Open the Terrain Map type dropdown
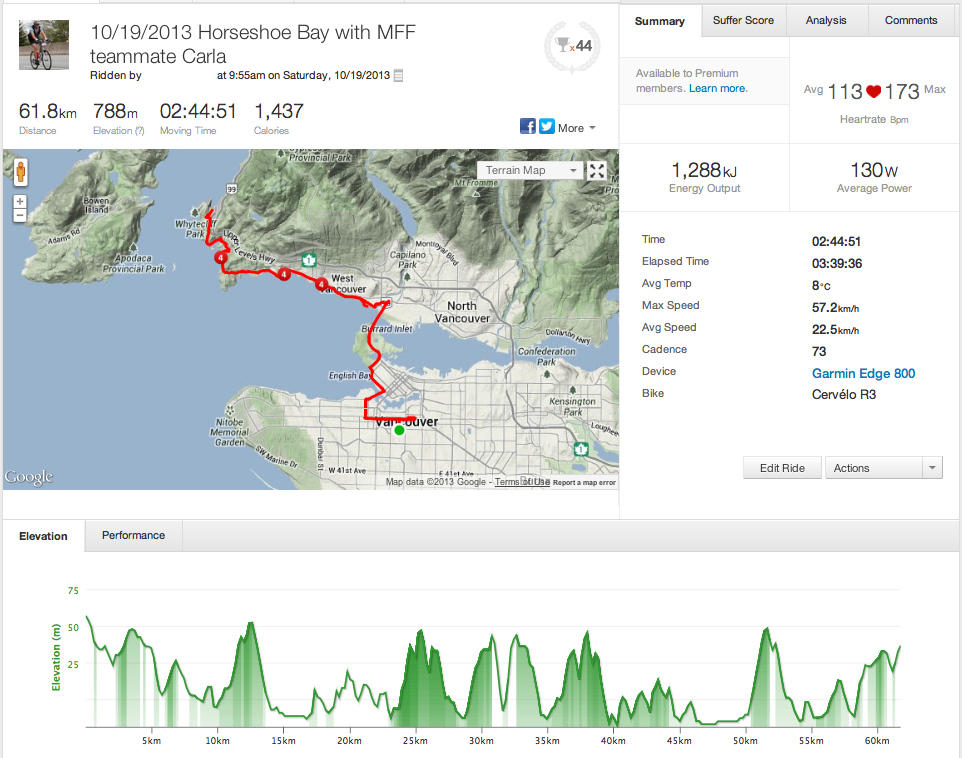This screenshot has height=758, width=962. click(x=530, y=170)
